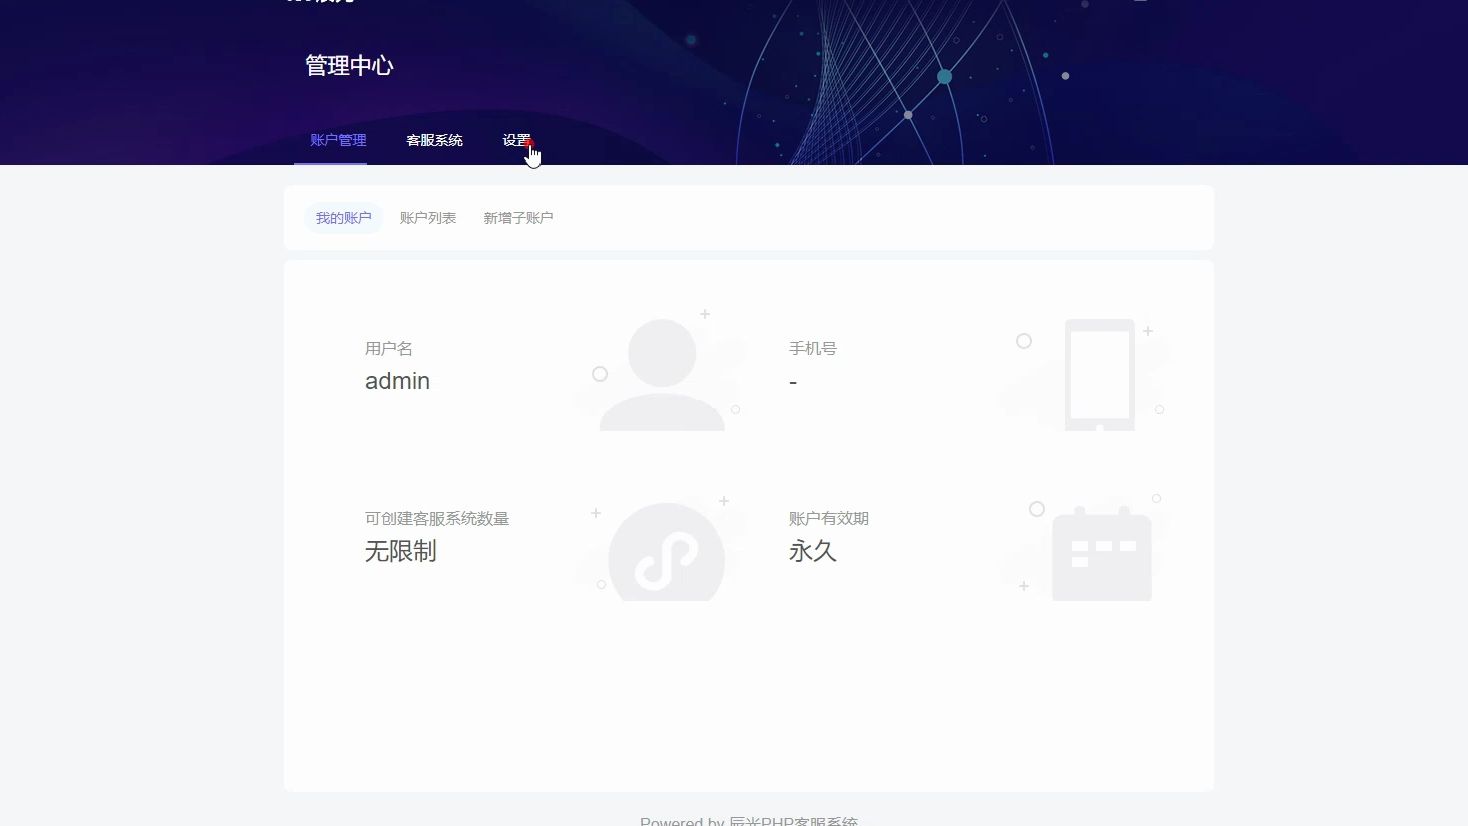
Task: Click the Powered by text at page bottom
Action: tap(681, 820)
